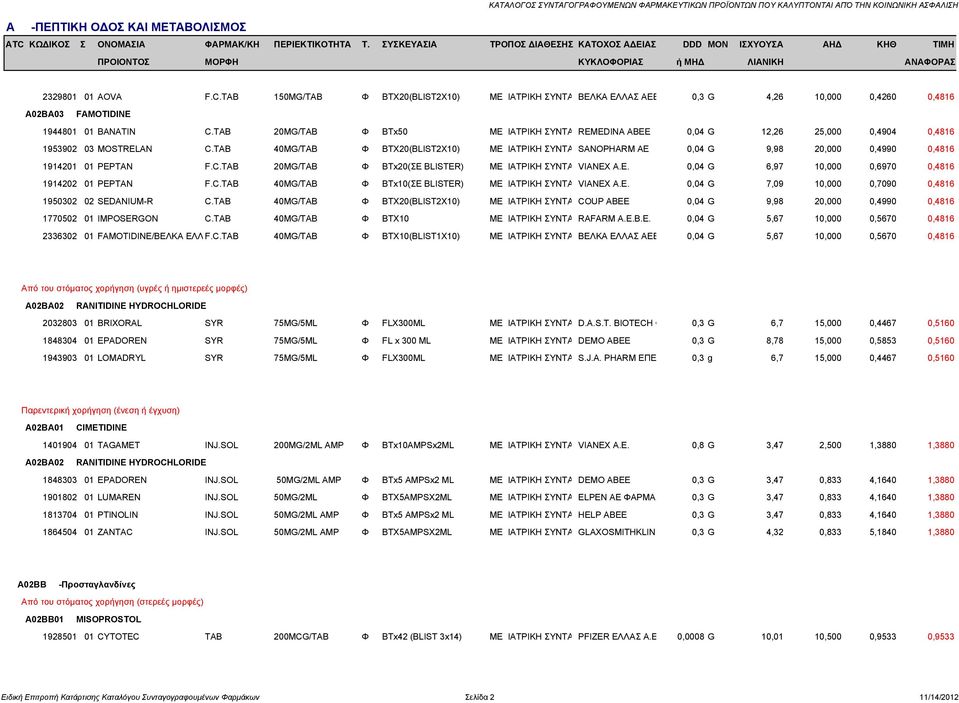The width and height of the screenshot is (959, 703).
Task: Click license holder REMEDINA ABEE
Action: pyautogui.click(x=614, y=132)
